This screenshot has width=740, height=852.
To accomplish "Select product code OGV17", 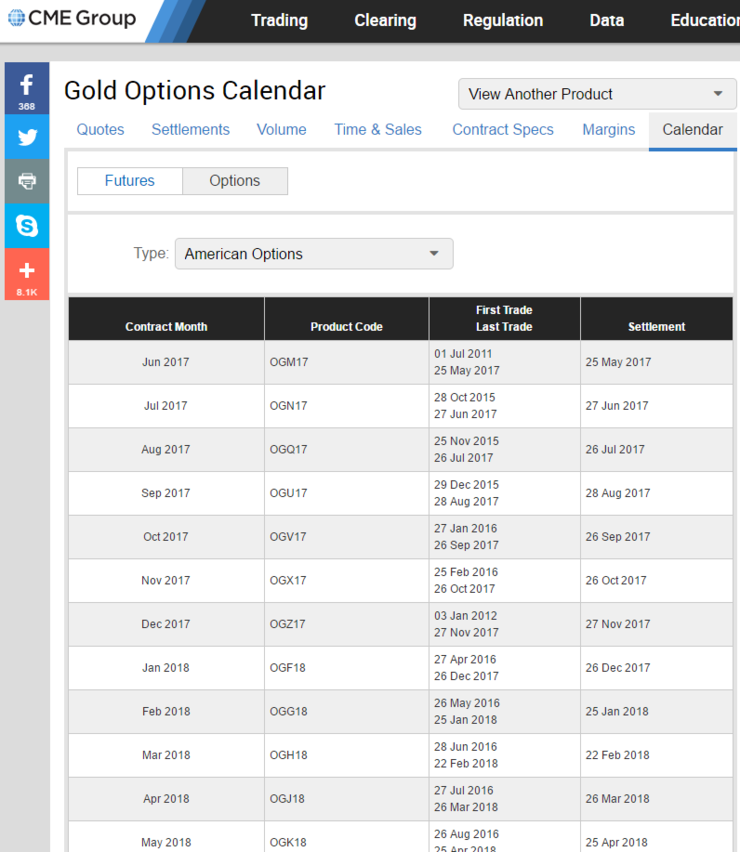I will tap(288, 537).
